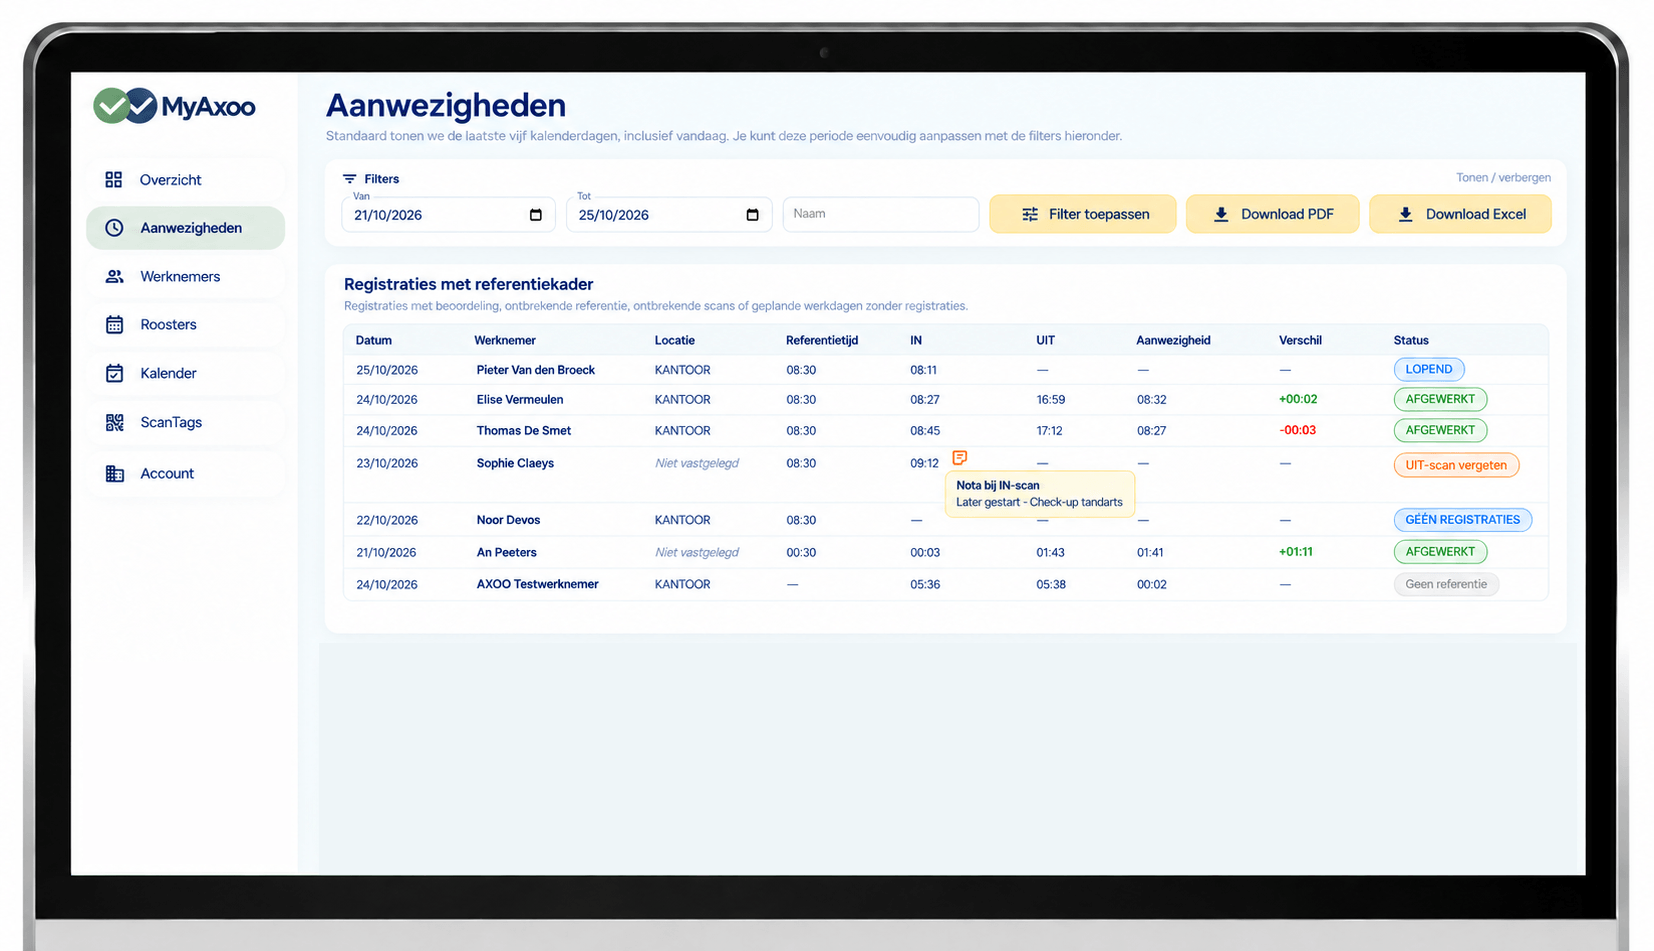Click the Download Excel button
Viewport: 1654px width, 951px height.
(1460, 214)
